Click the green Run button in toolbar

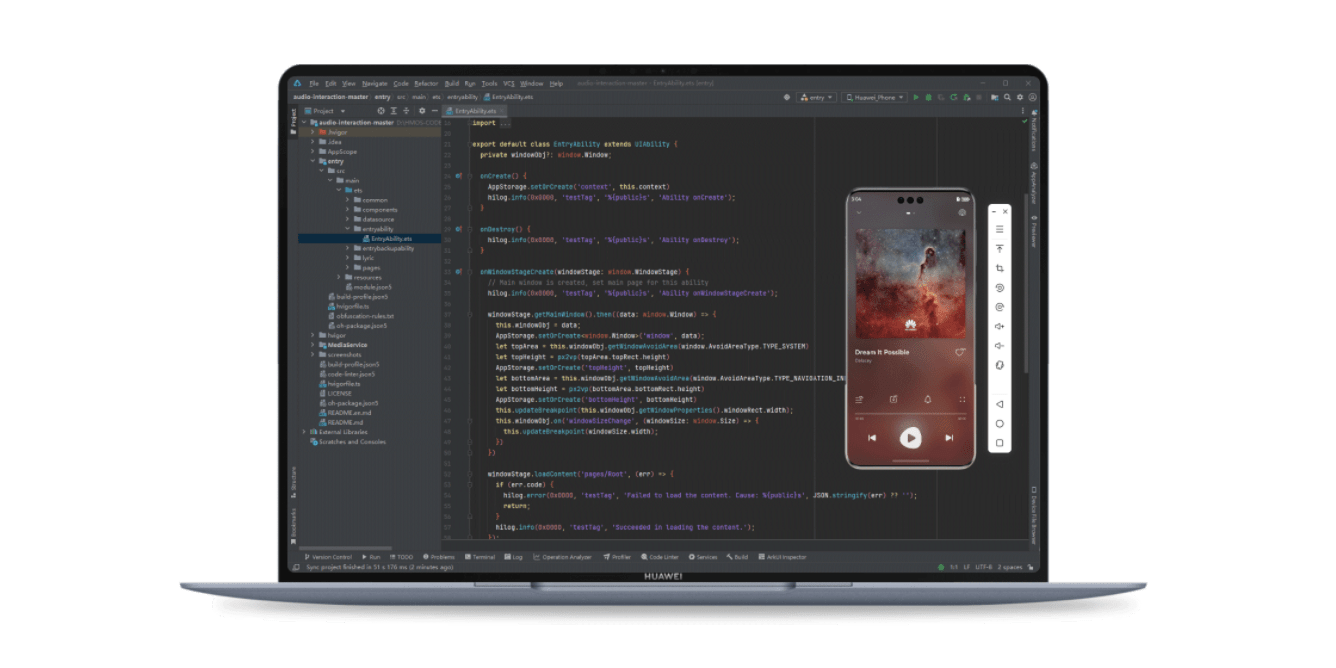(916, 97)
